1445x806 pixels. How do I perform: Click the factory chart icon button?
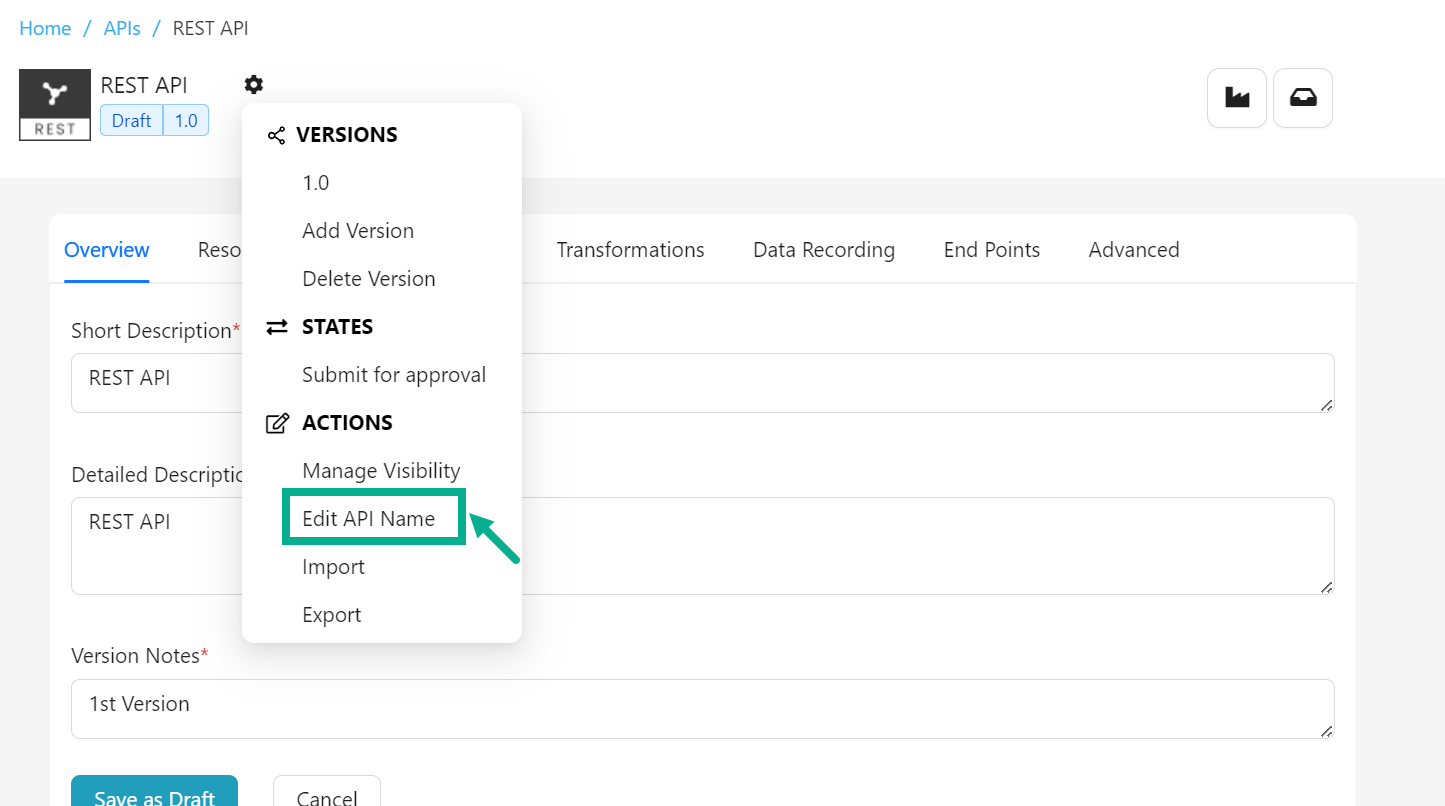[x=1237, y=98]
